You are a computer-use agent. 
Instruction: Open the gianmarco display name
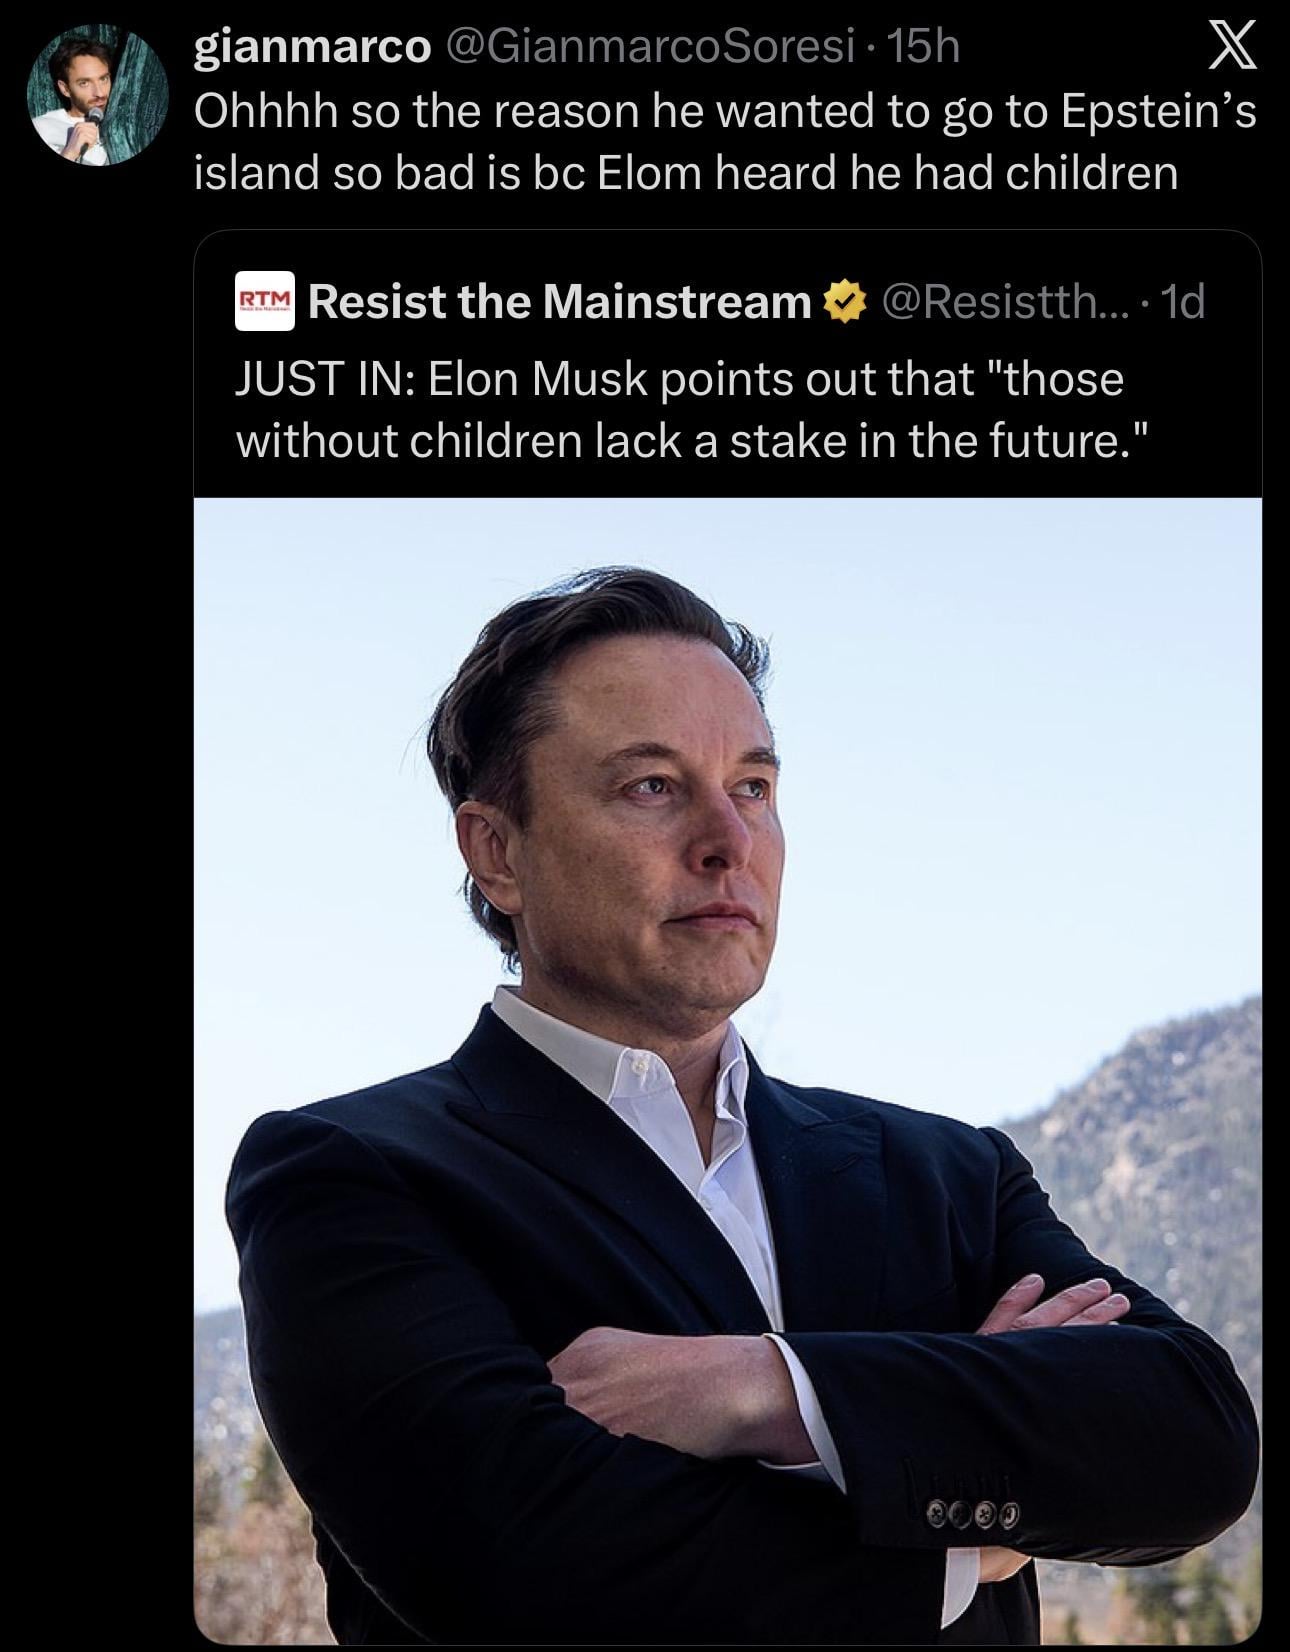[311, 47]
